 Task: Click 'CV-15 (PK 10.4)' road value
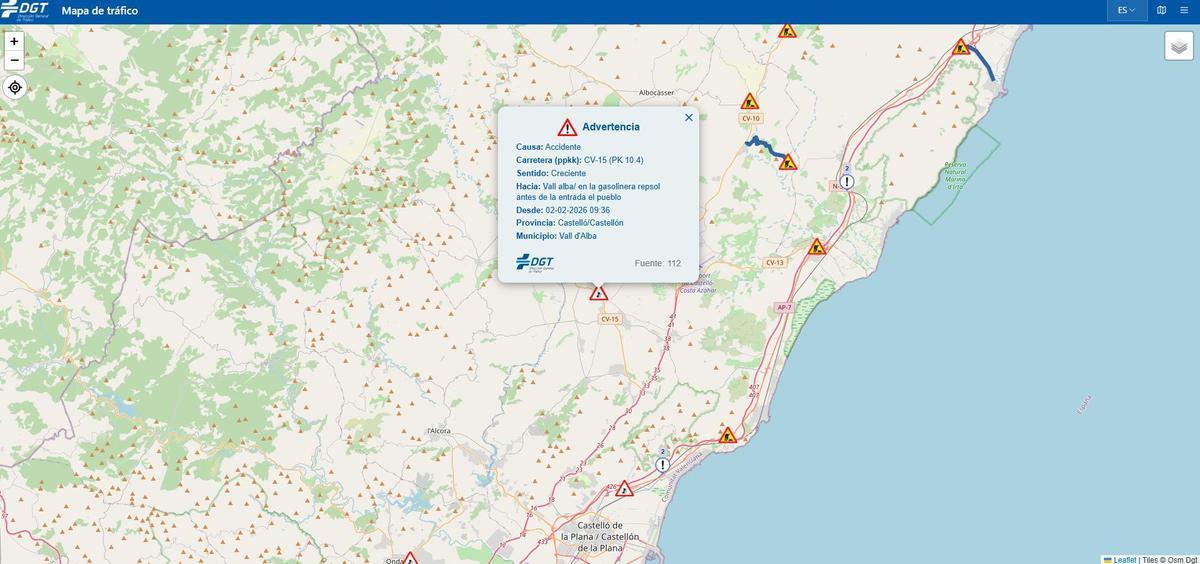(x=614, y=160)
